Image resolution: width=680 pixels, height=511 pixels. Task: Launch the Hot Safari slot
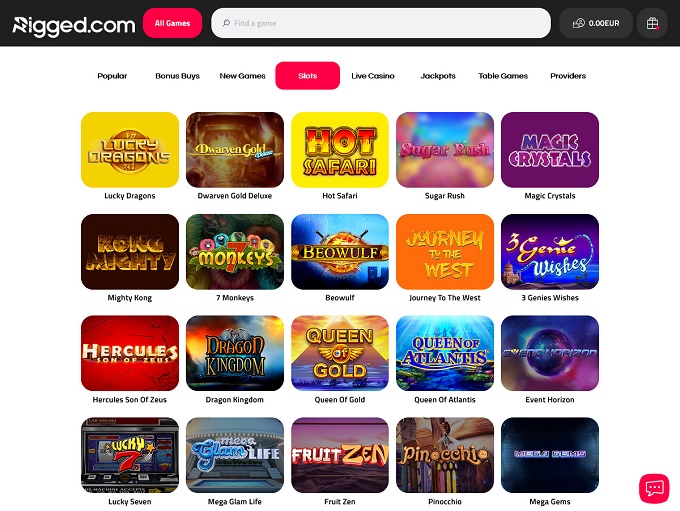[x=340, y=150]
